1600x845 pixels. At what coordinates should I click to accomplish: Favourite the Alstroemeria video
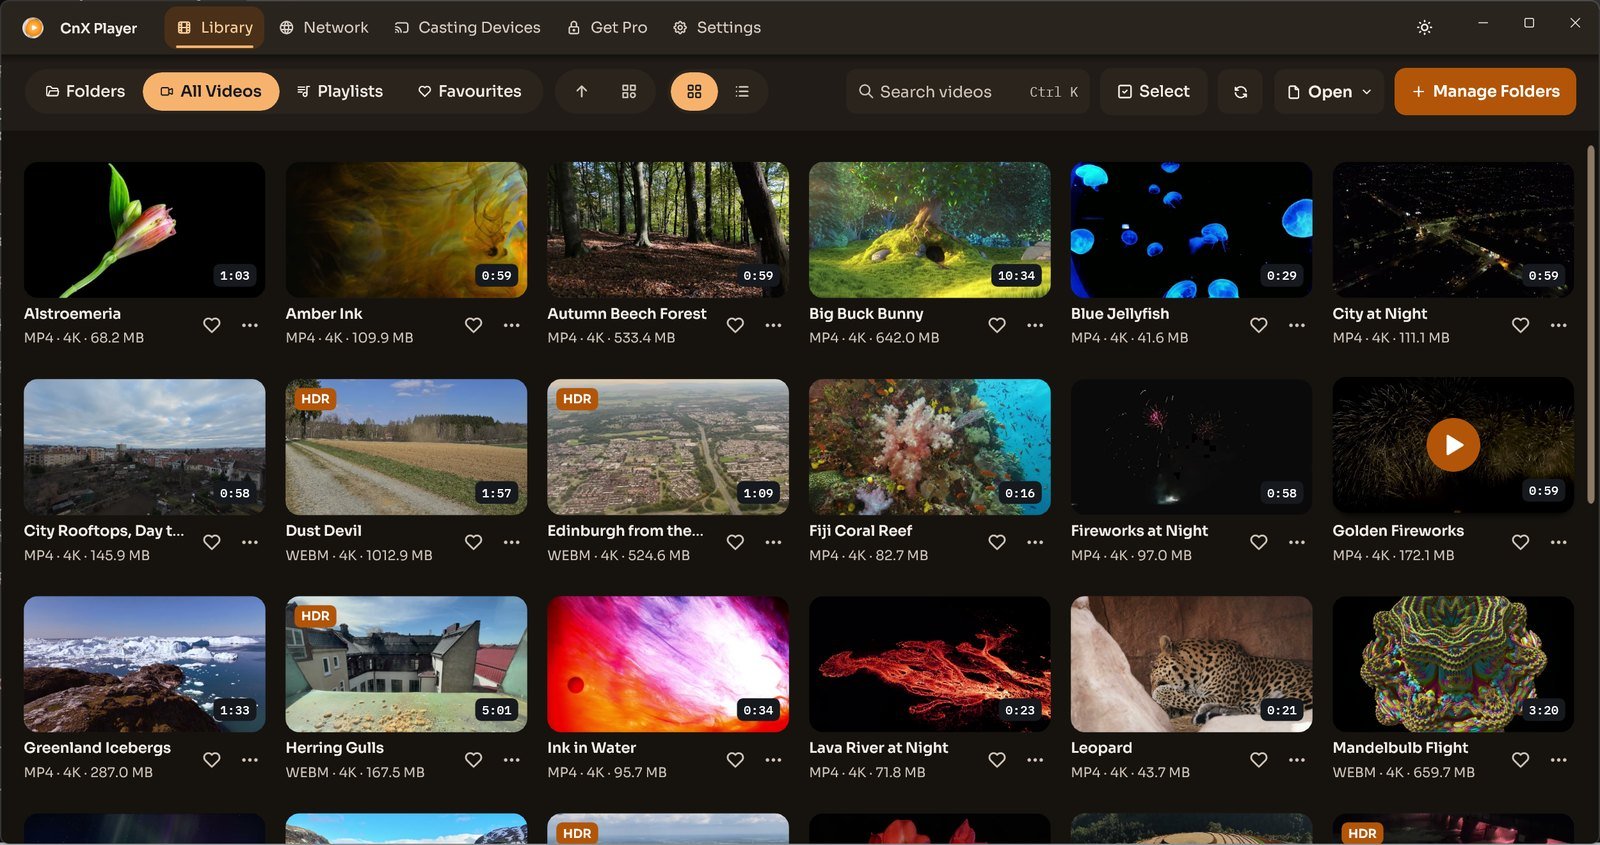tap(212, 325)
